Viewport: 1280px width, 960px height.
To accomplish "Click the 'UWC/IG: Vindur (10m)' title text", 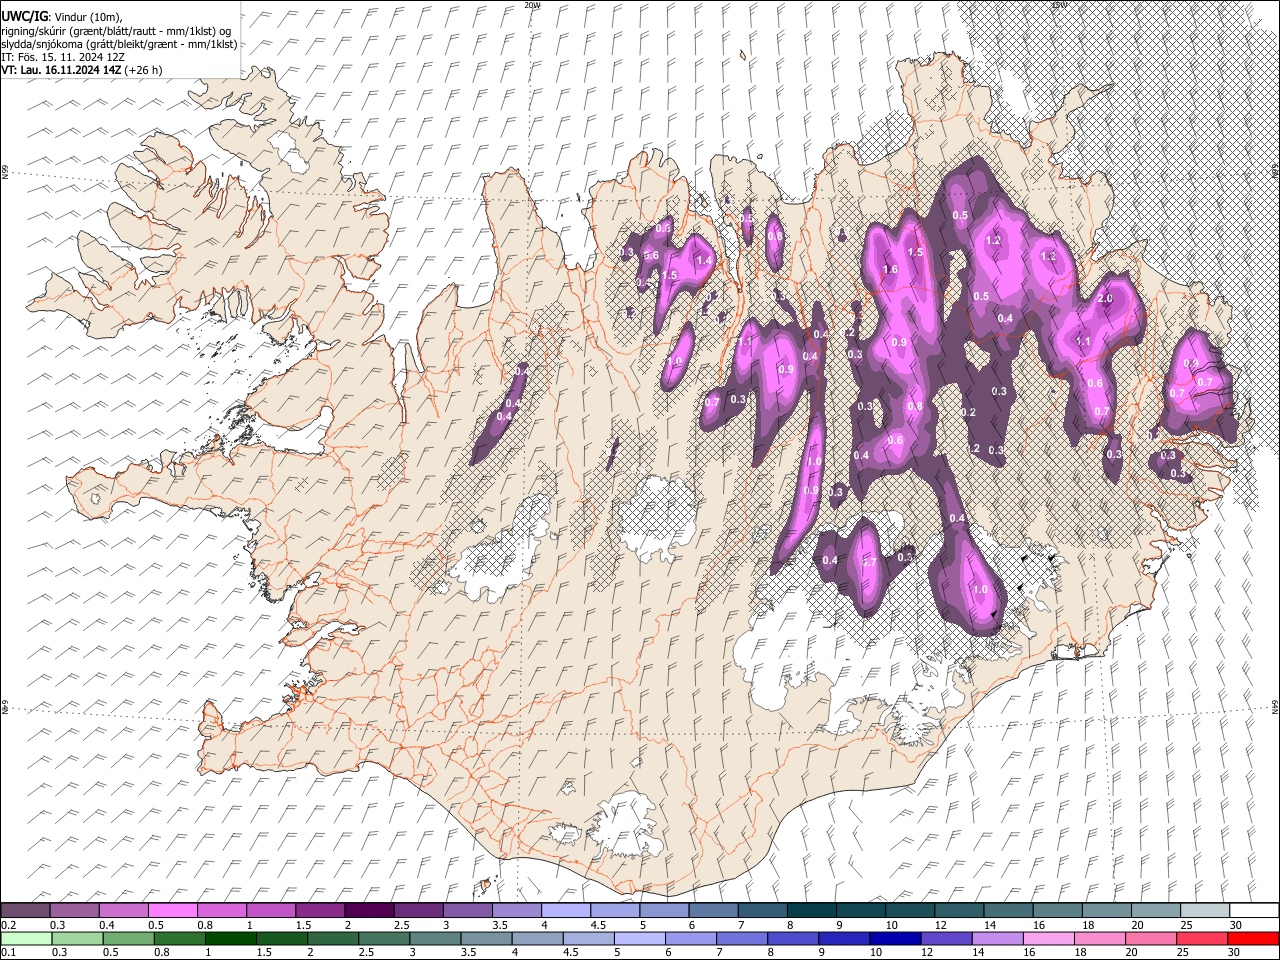I will [x=62, y=17].
